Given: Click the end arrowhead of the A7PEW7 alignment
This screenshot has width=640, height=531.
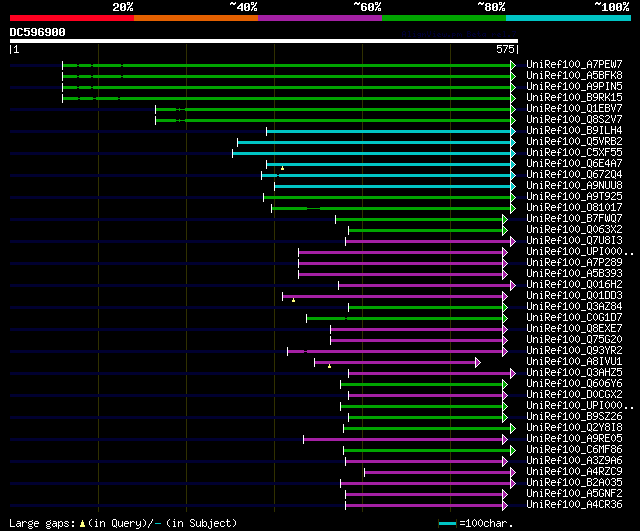Looking at the screenshot, I should pyautogui.click(x=513, y=65).
